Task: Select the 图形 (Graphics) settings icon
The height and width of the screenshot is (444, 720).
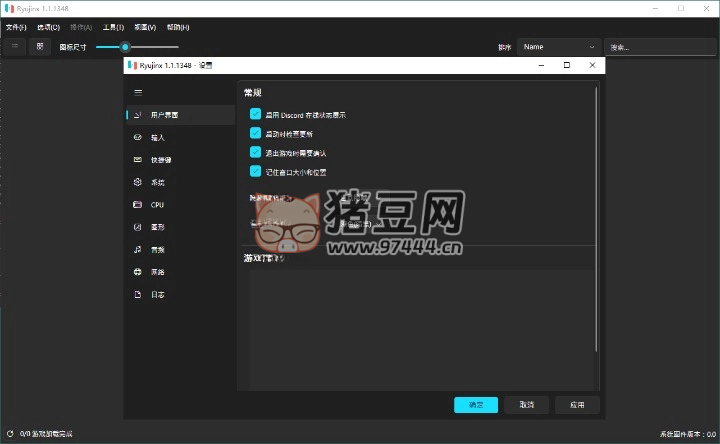Action: (137, 227)
